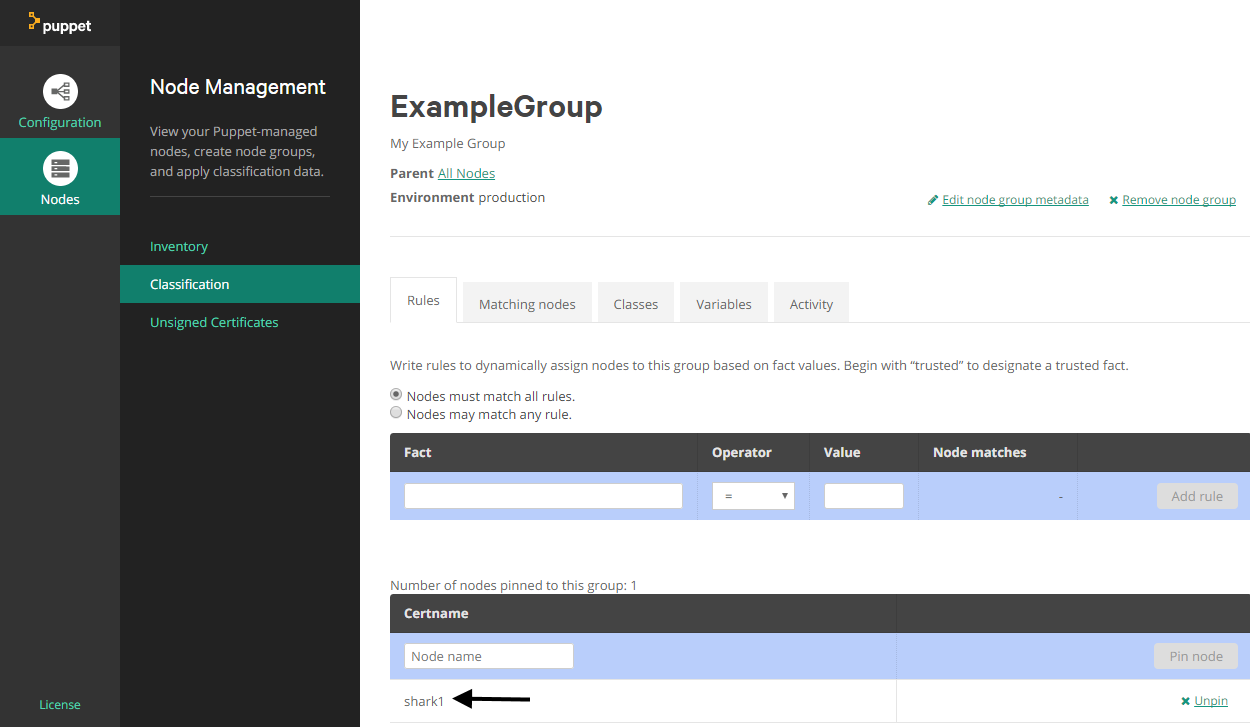Click the Puppet logo
The image size is (1250, 727).
coord(59,23)
